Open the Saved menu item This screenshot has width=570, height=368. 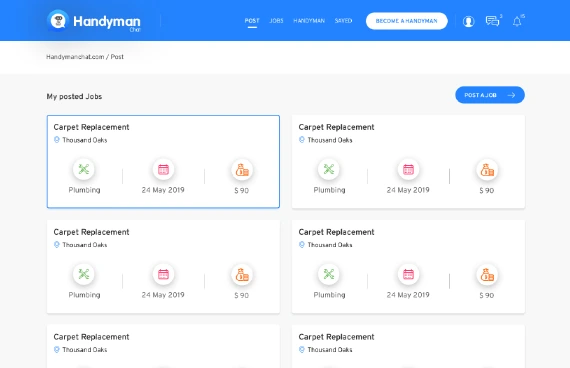pyautogui.click(x=344, y=21)
